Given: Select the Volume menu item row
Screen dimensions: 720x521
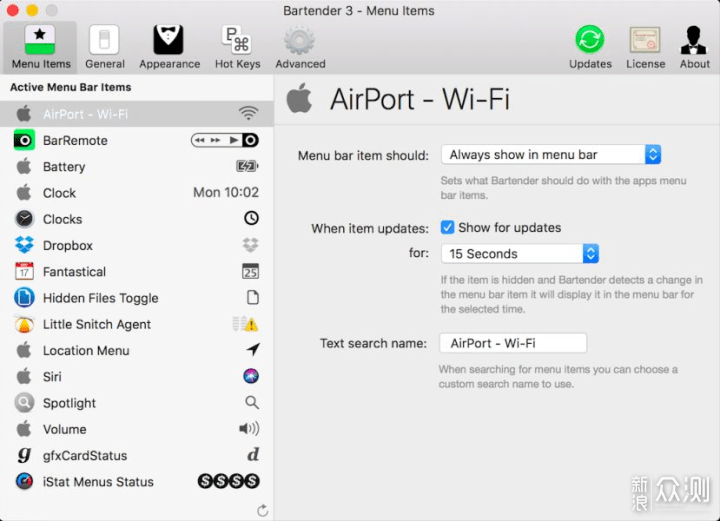Looking at the screenshot, I should [x=137, y=429].
